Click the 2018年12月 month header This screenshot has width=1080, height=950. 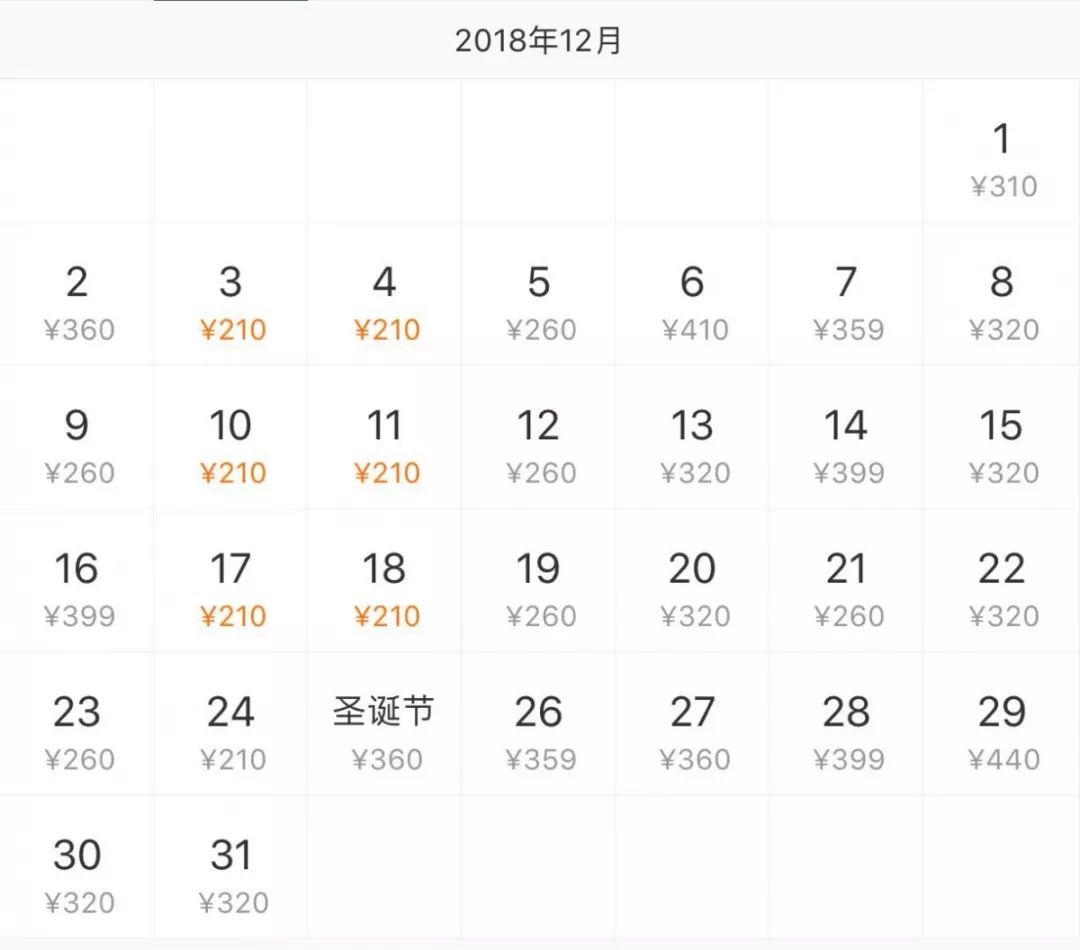[540, 41]
